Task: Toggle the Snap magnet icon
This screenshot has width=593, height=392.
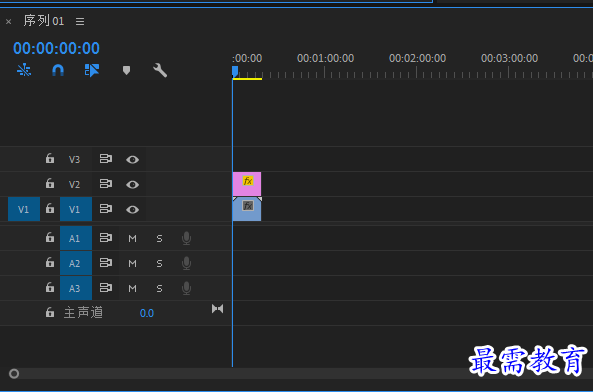Action: [x=57, y=70]
